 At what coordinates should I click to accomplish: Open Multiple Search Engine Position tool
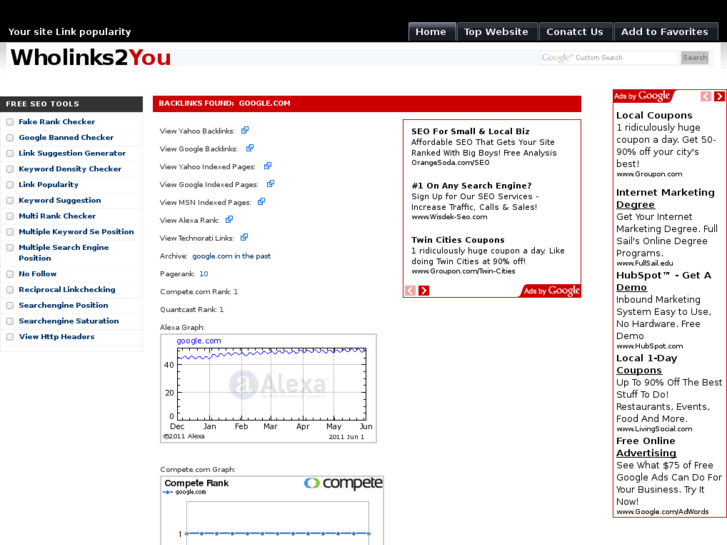coord(64,253)
